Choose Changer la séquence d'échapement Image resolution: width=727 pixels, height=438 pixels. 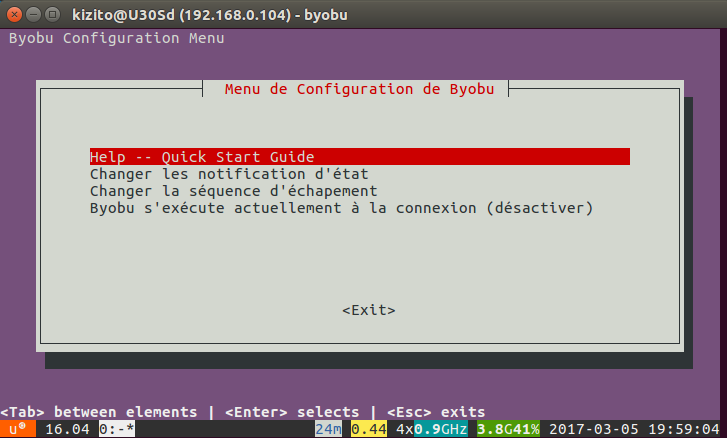point(233,191)
